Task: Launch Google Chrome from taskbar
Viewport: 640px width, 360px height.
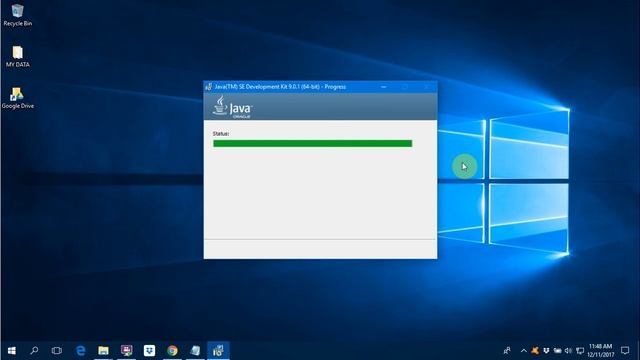Action: coord(172,351)
